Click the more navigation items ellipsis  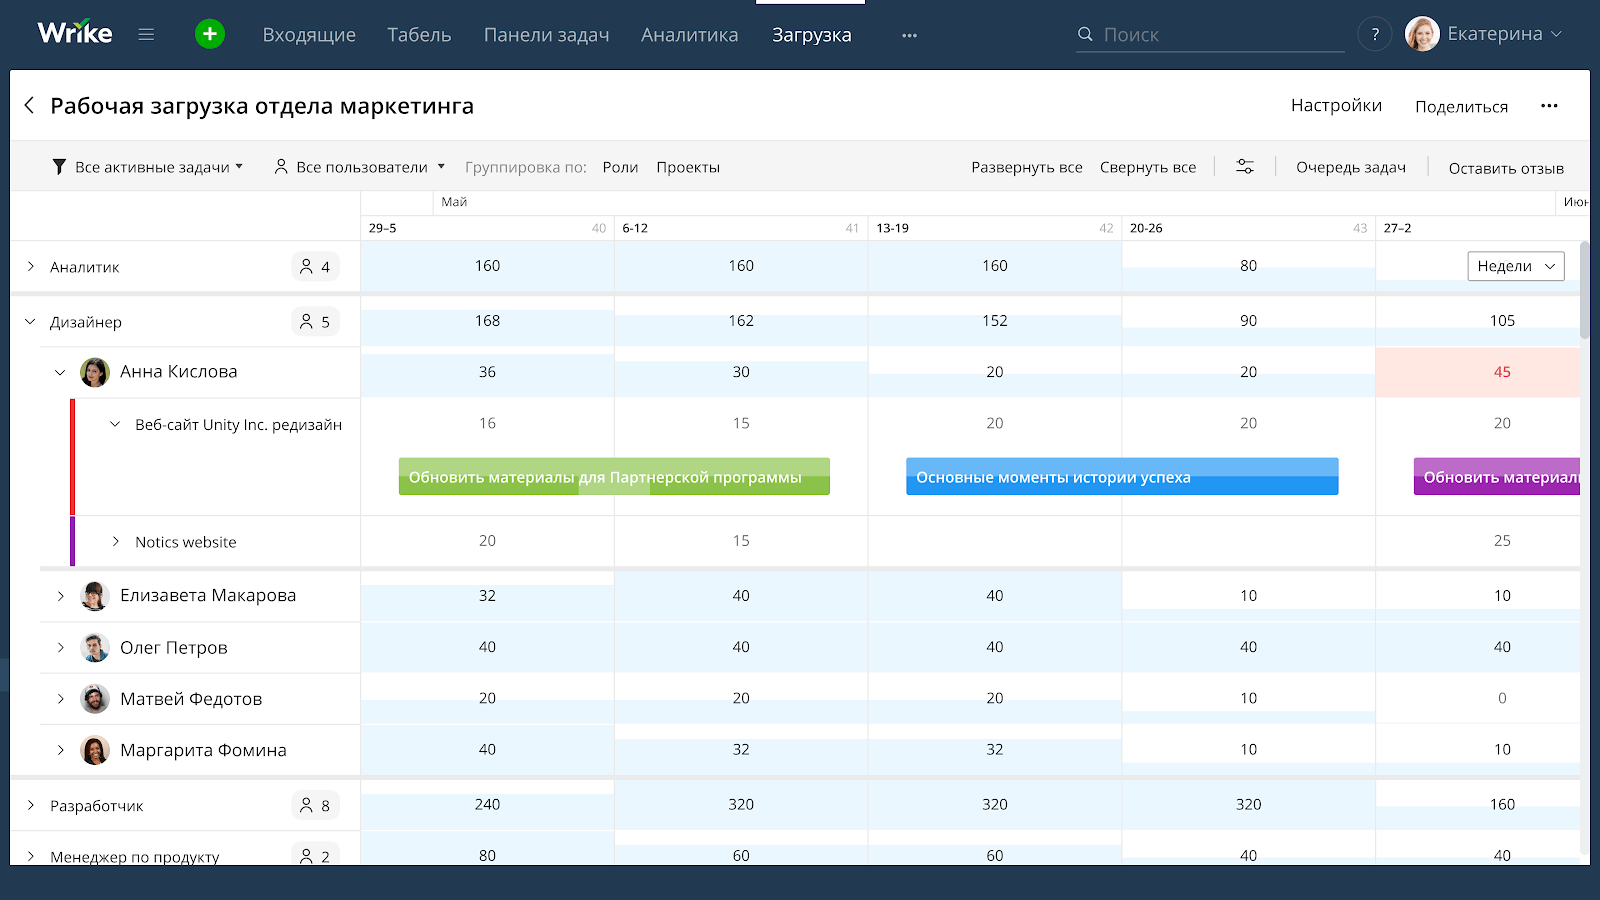pyautogui.click(x=909, y=35)
